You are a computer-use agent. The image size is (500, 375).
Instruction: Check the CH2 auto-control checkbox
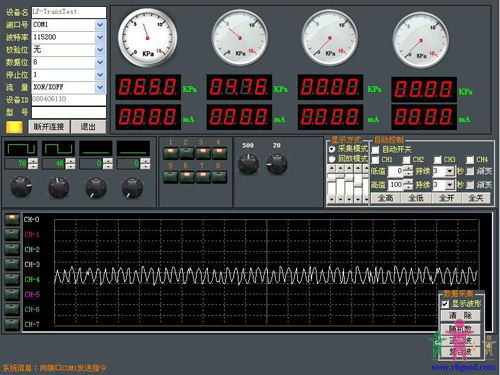(x=407, y=160)
